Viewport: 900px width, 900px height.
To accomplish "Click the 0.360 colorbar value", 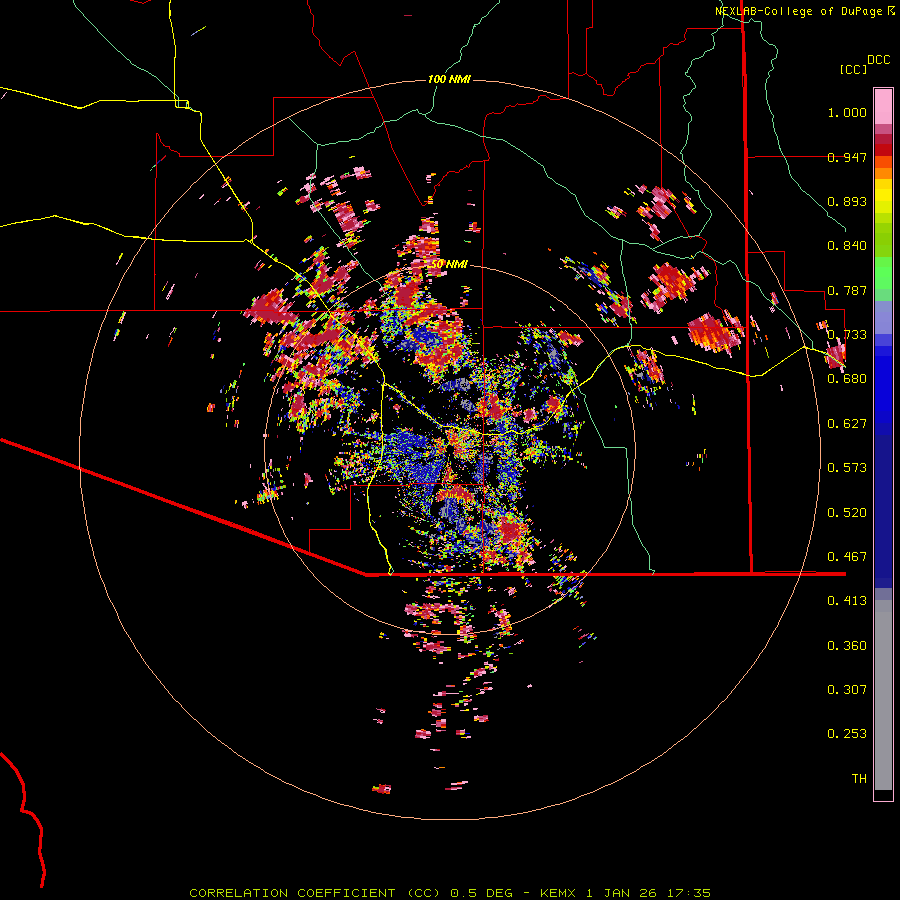I will click(x=847, y=646).
